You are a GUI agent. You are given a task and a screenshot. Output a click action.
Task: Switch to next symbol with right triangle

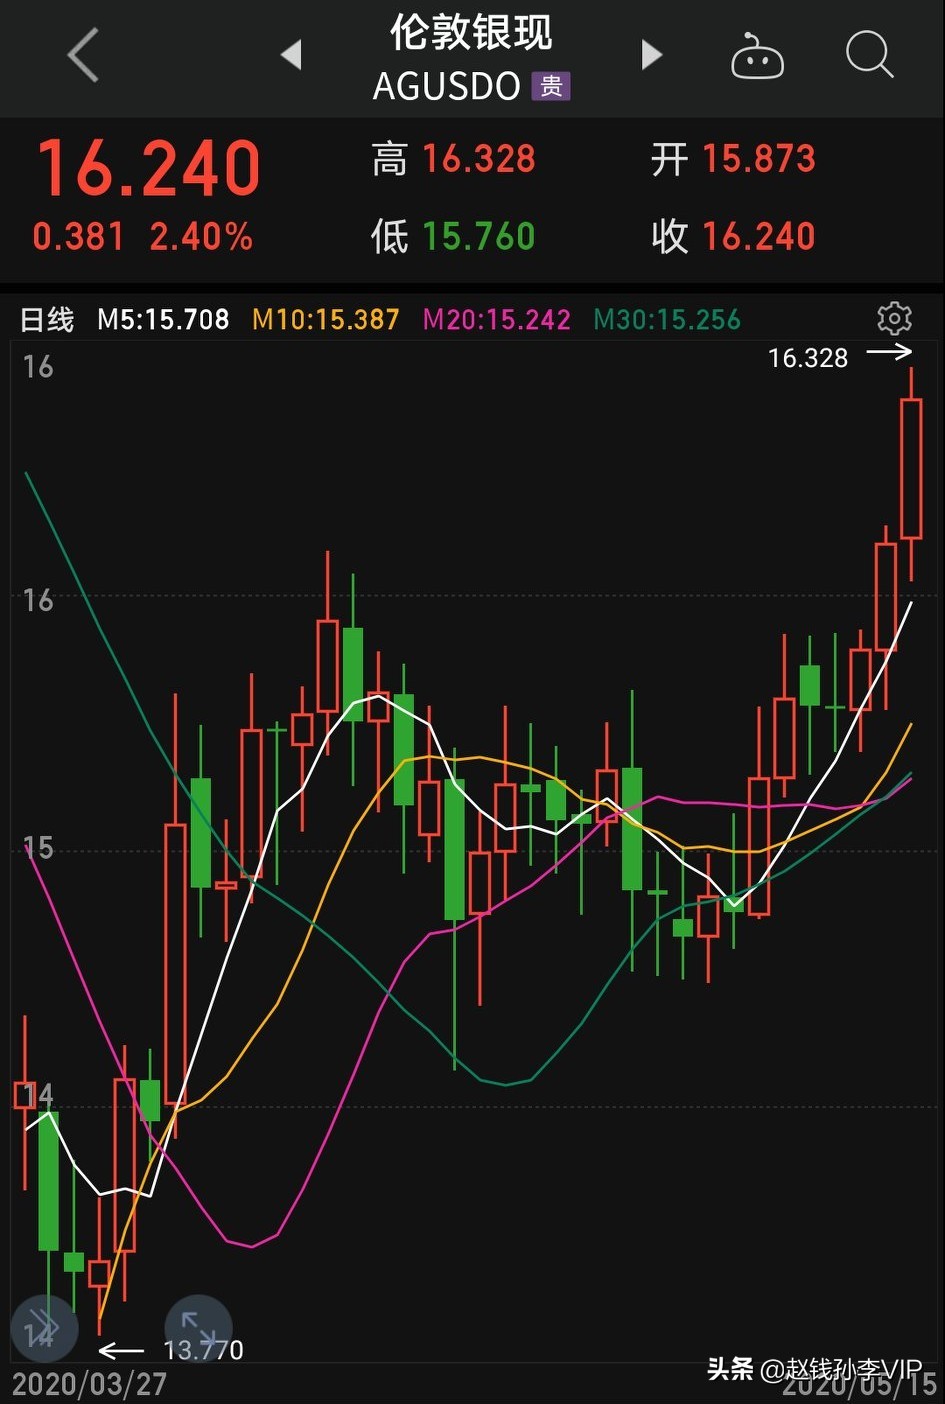[x=652, y=55]
